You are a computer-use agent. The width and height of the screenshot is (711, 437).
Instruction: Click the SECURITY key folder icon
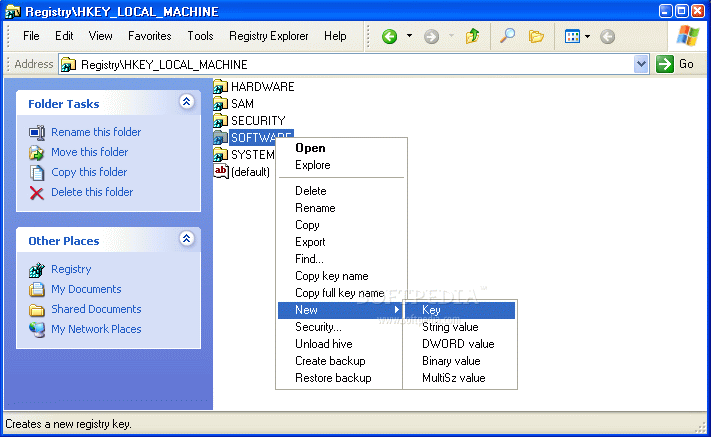pos(220,121)
